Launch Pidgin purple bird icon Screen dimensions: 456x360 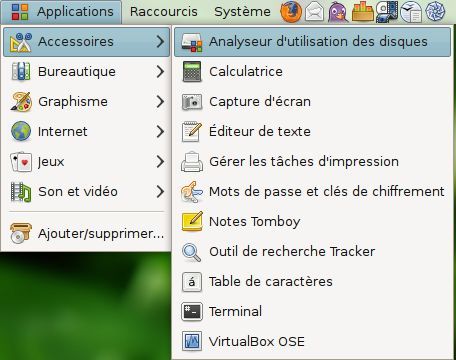pyautogui.click(x=338, y=13)
